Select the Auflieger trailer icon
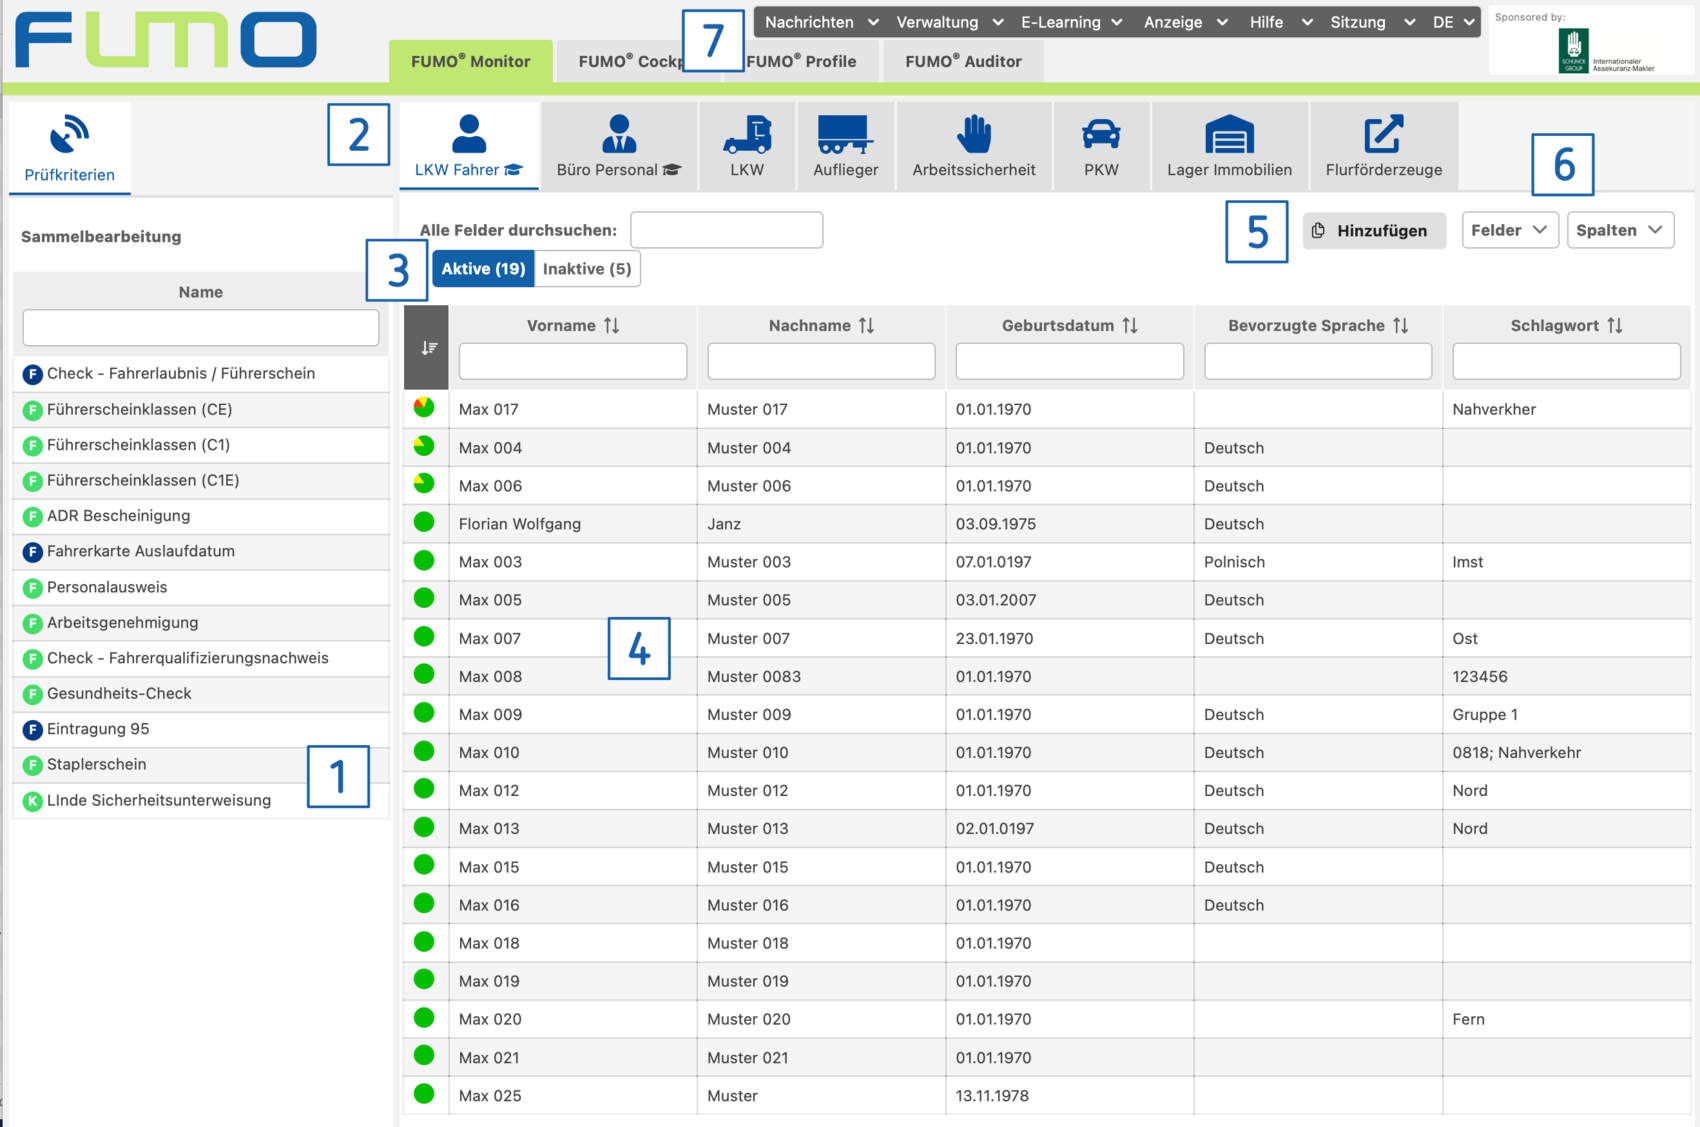 click(844, 135)
